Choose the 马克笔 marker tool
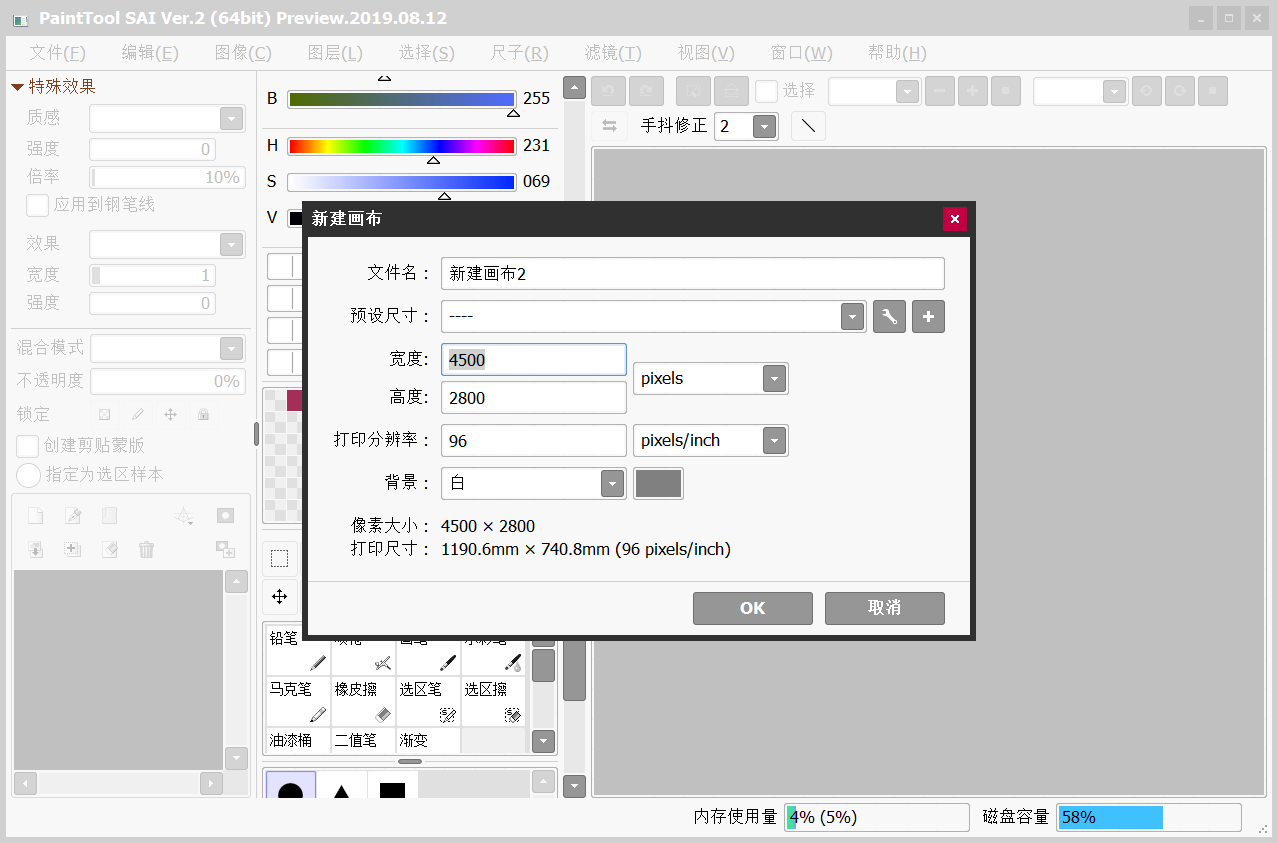This screenshot has height=843, width=1278. pyautogui.click(x=298, y=701)
